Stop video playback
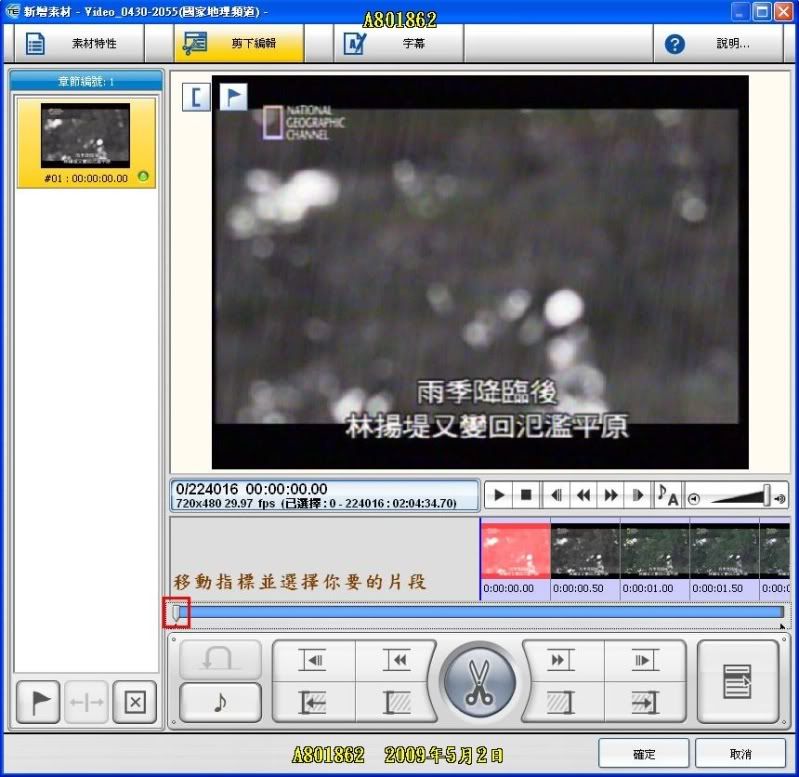 (526, 495)
